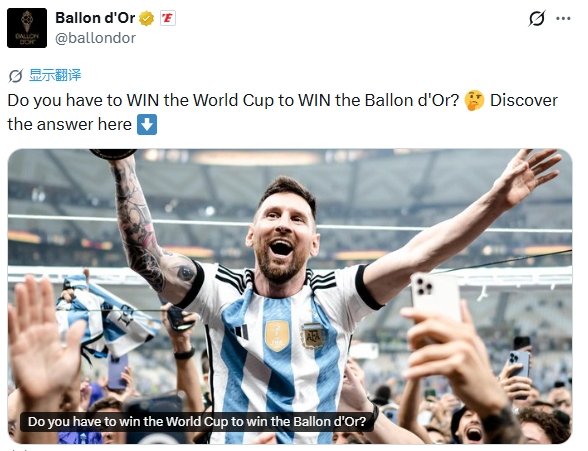
Task: Open the three-dot more options menu
Action: 563,18
